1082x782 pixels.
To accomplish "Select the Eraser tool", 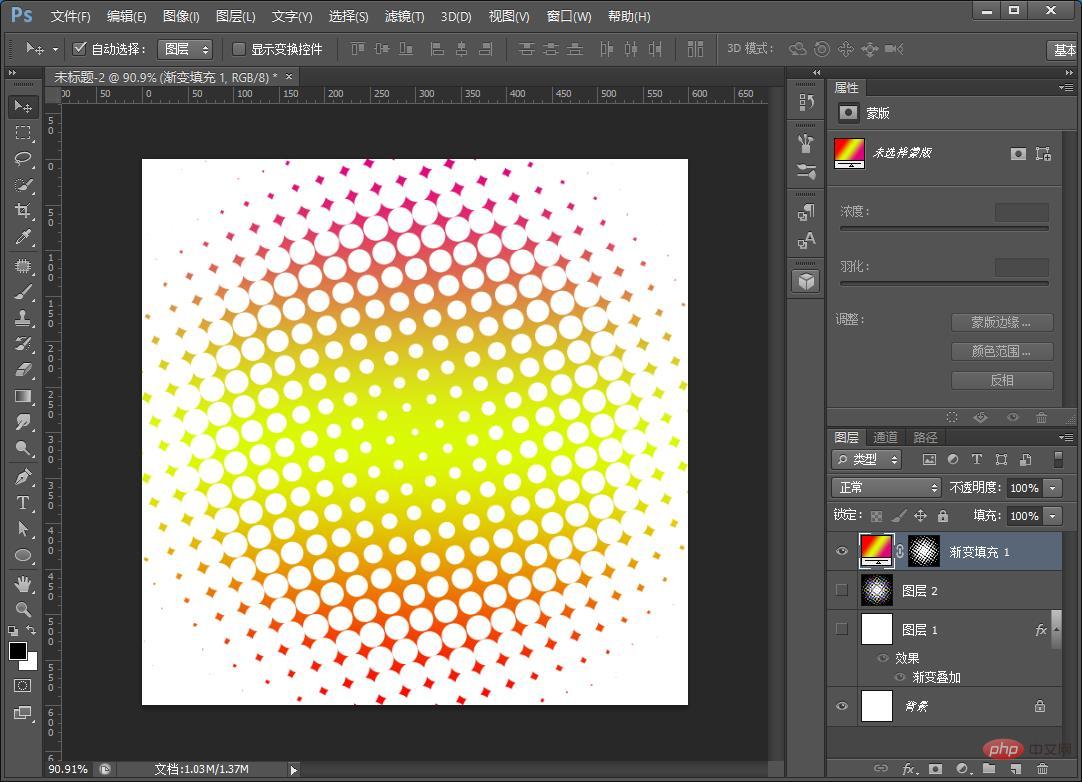I will [23, 370].
